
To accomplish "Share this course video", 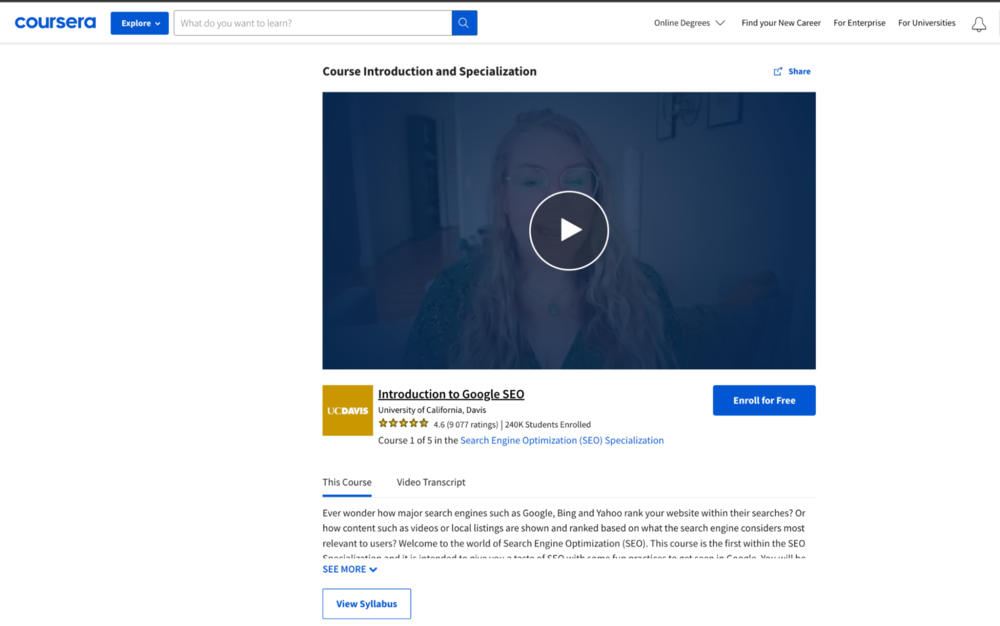I will click(792, 71).
